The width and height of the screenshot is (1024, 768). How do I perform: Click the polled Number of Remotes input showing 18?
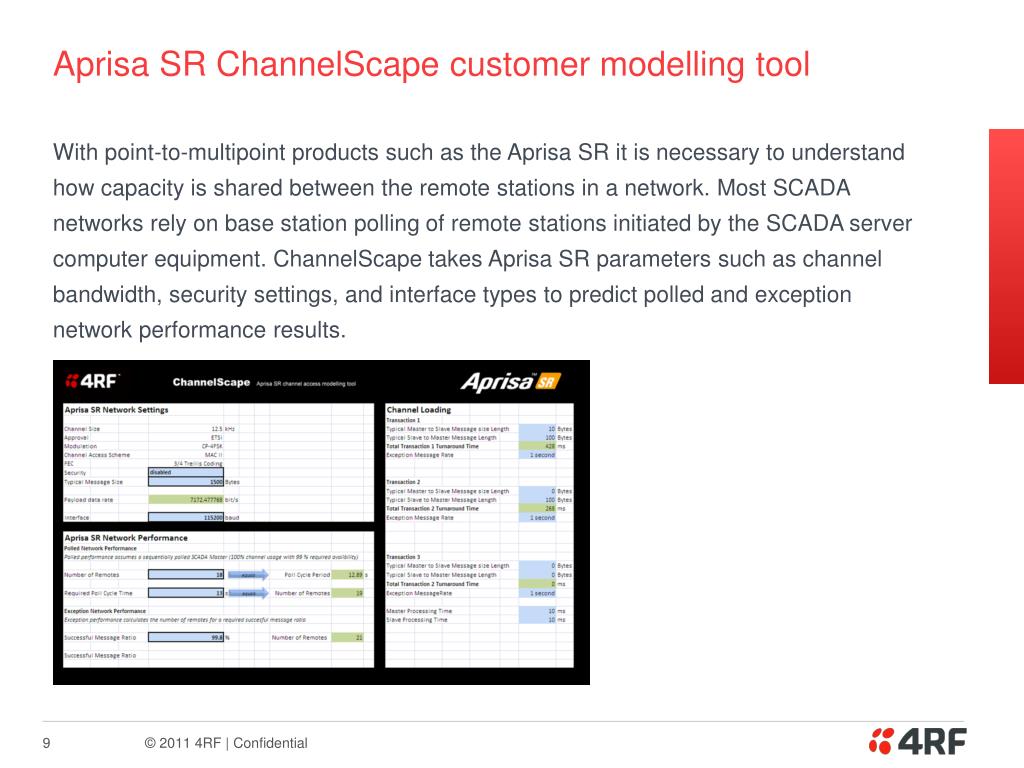coord(186,575)
